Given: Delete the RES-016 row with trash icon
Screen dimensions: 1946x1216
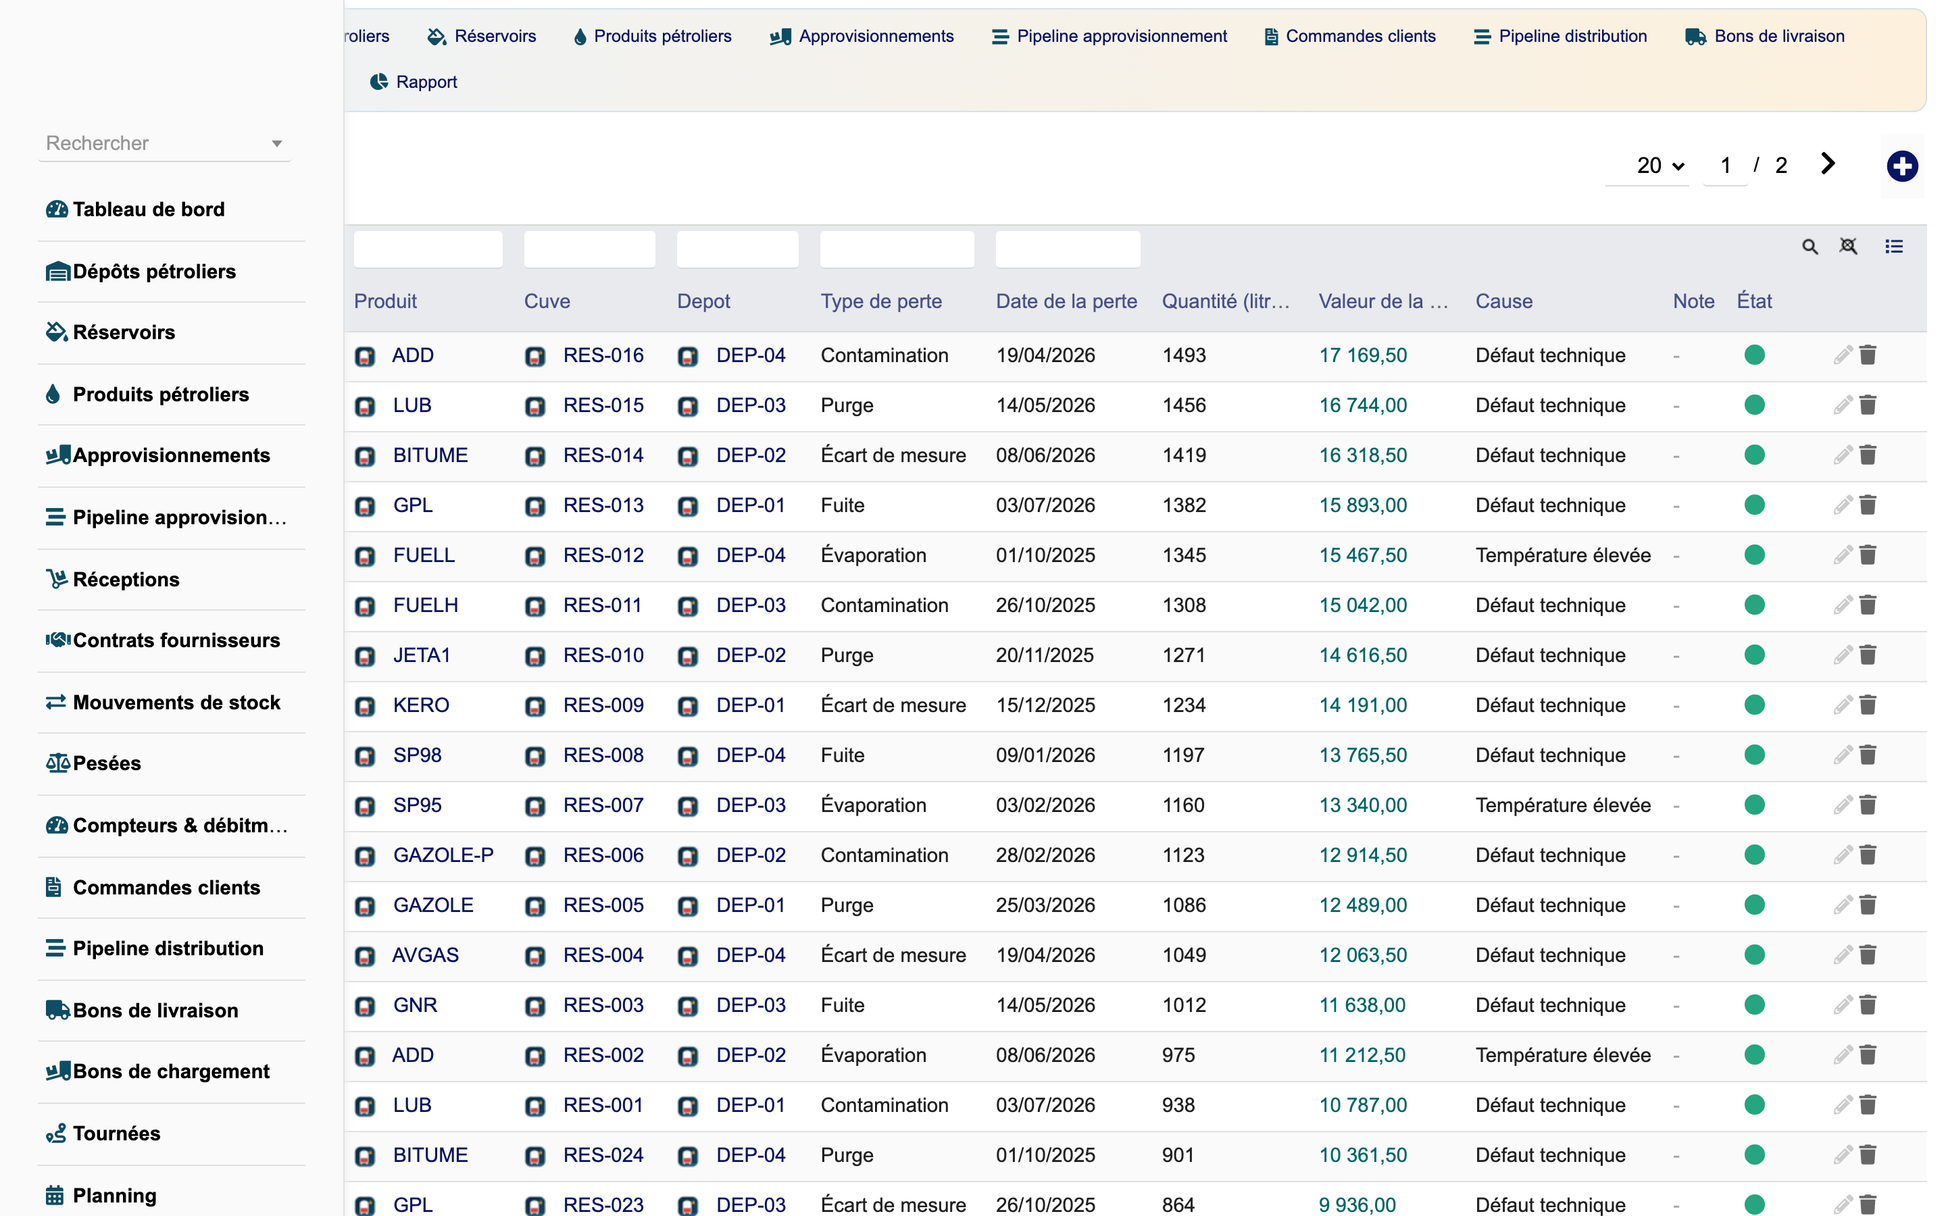Looking at the screenshot, I should pos(1868,355).
